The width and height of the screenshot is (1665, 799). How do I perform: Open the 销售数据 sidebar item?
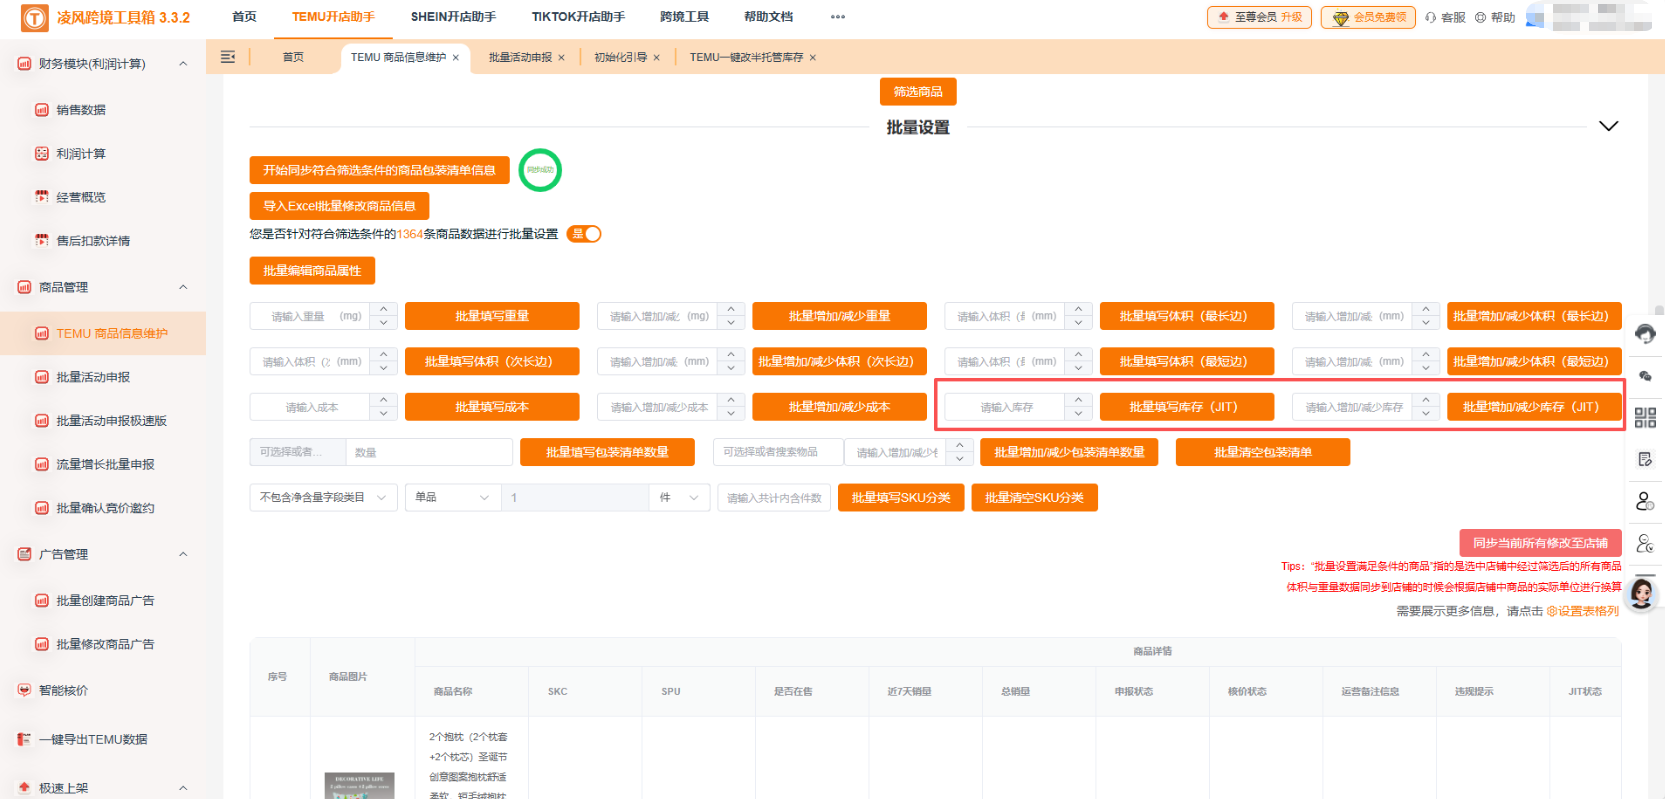point(81,110)
